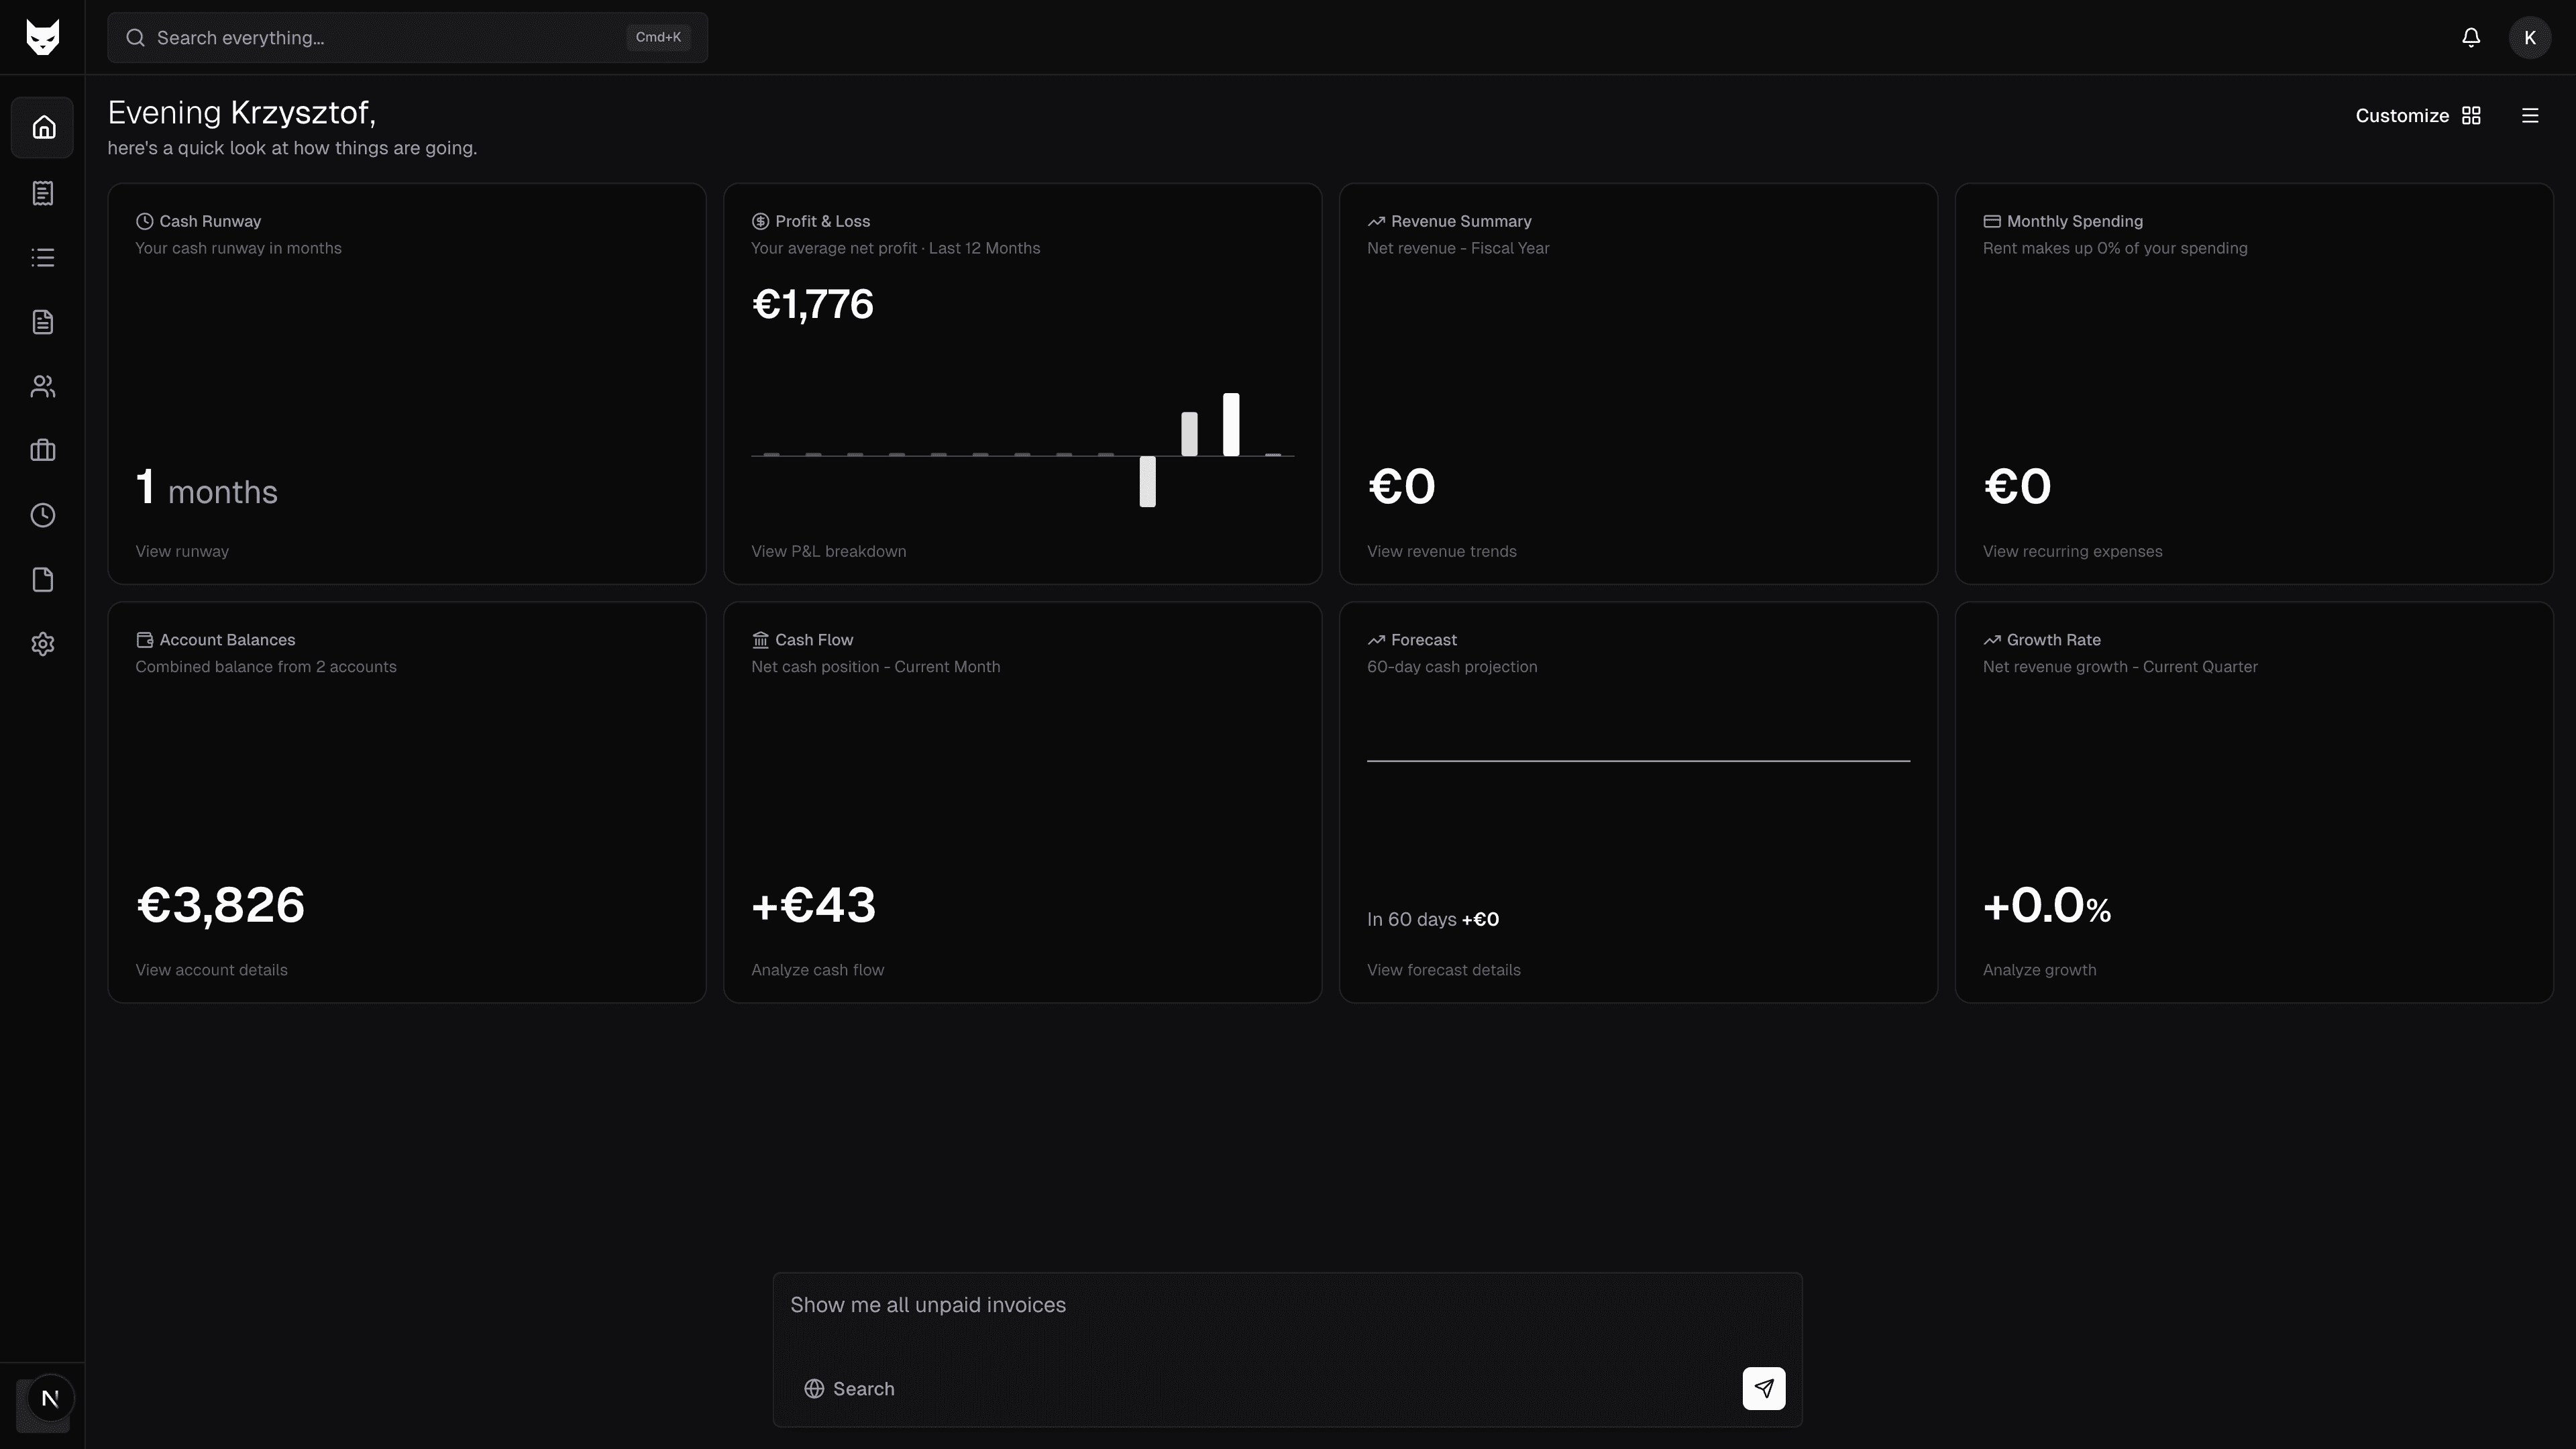The image size is (2576, 1449).
Task: Open the transactions list icon in sidebar
Action: pos(42,257)
